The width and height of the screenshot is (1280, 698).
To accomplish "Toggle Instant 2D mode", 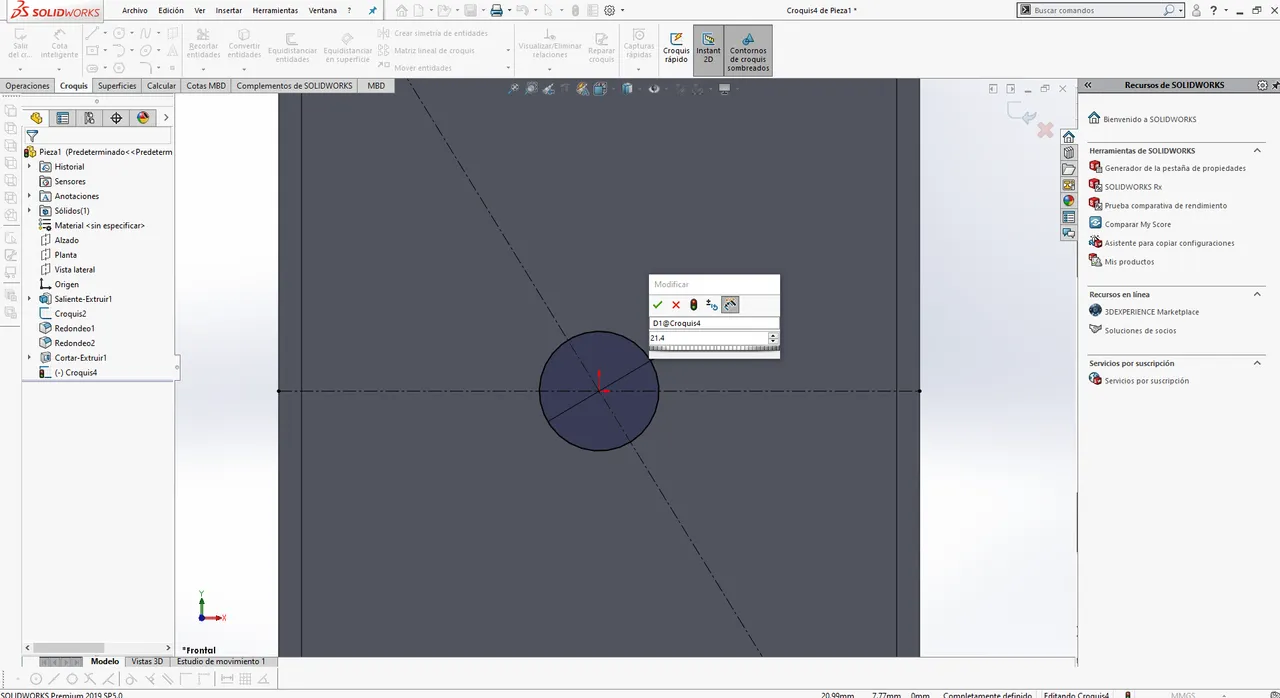I will (708, 50).
